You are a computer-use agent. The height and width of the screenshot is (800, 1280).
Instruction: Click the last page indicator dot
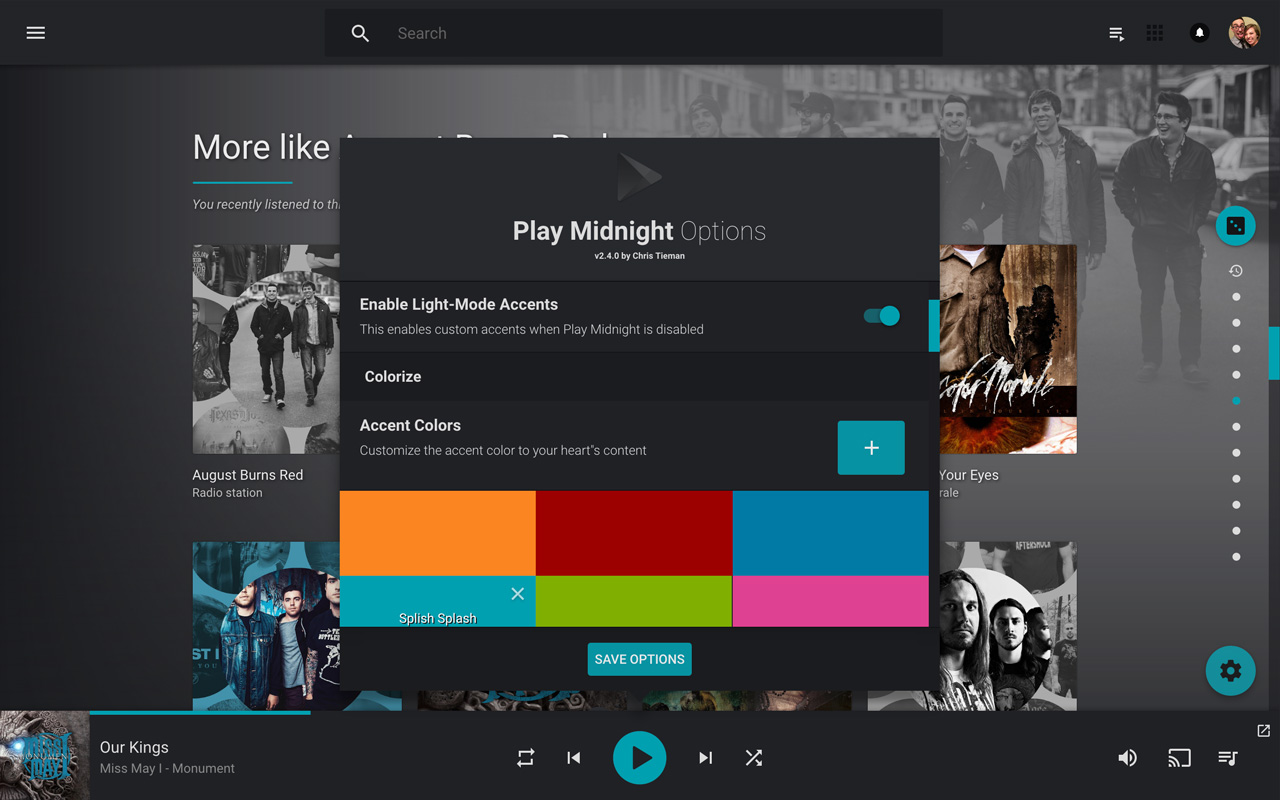1236,557
